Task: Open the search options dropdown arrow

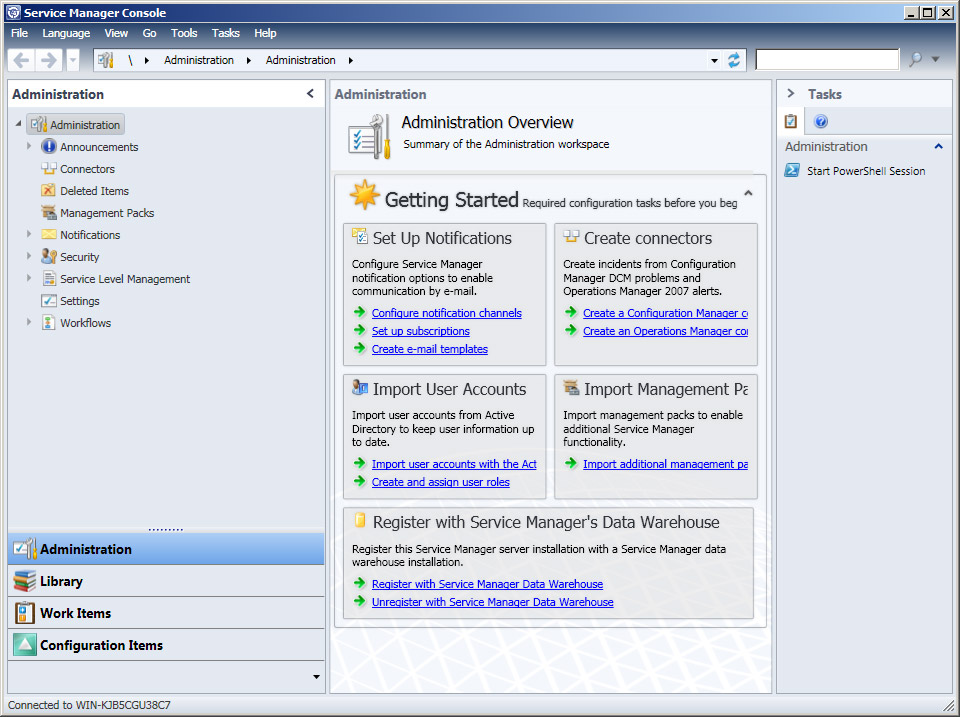Action: click(936, 59)
